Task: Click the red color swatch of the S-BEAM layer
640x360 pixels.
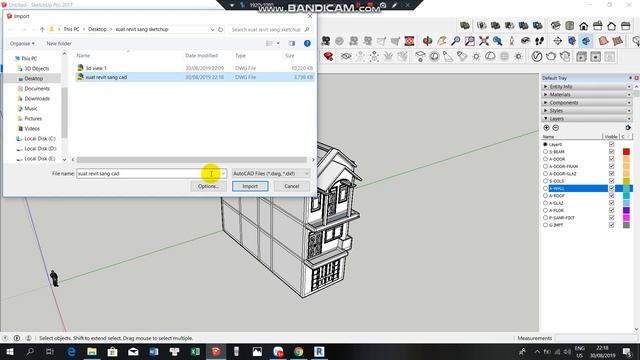Action: tap(626, 152)
